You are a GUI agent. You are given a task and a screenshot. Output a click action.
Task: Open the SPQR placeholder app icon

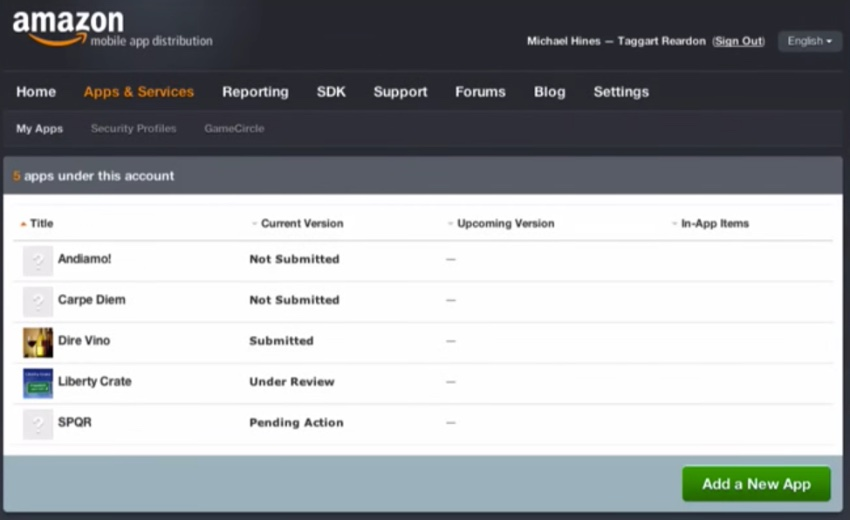pyautogui.click(x=38, y=424)
